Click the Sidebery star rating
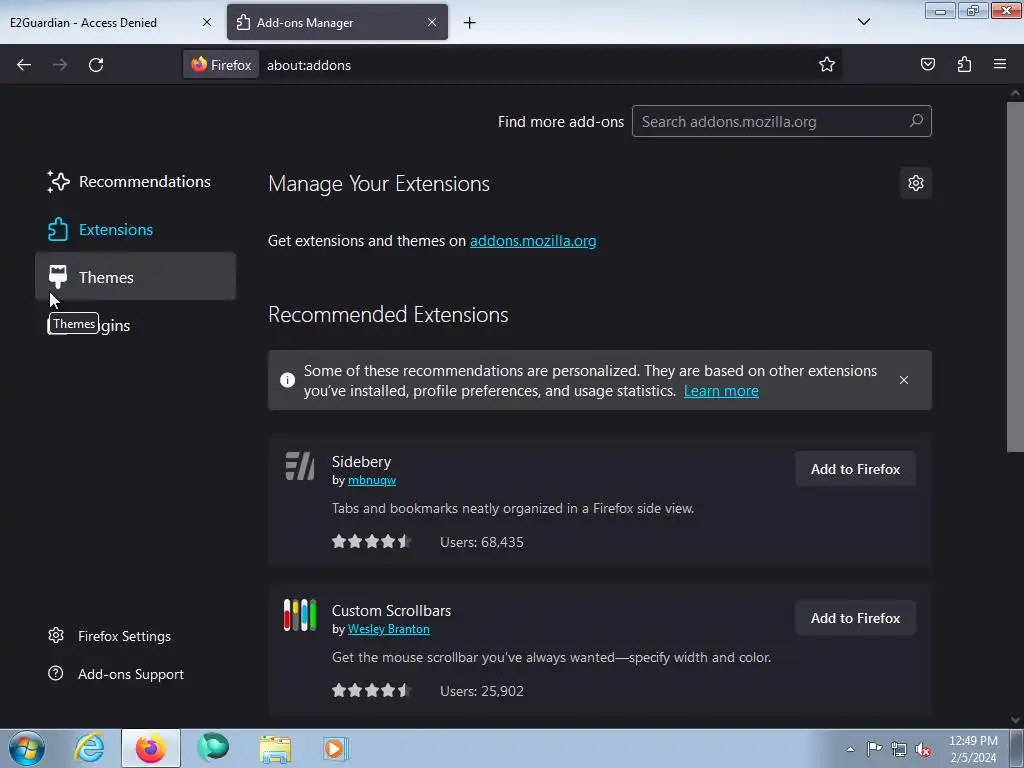 (372, 541)
